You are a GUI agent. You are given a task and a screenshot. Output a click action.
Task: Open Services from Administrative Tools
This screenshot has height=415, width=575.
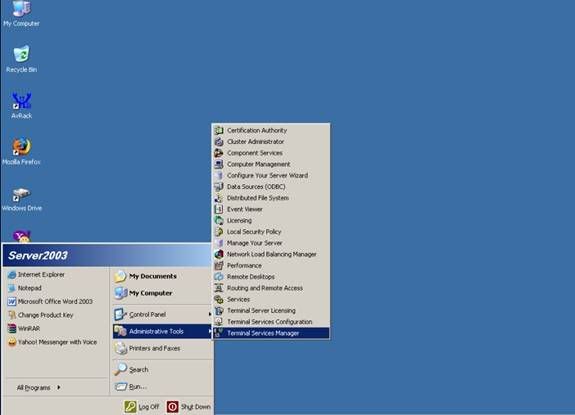[271, 299]
